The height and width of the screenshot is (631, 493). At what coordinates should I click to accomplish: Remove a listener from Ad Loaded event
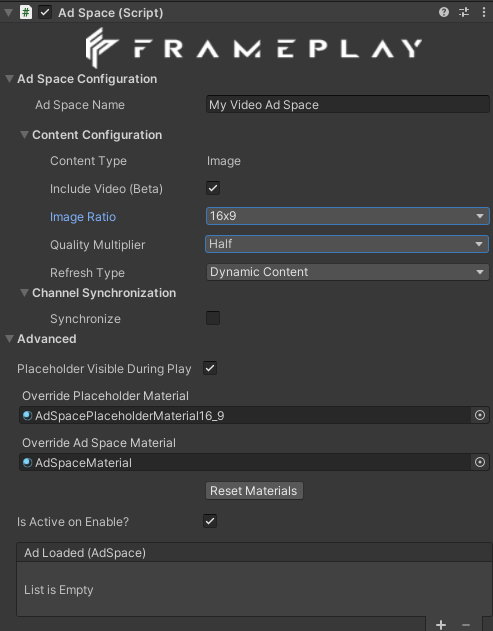466,625
